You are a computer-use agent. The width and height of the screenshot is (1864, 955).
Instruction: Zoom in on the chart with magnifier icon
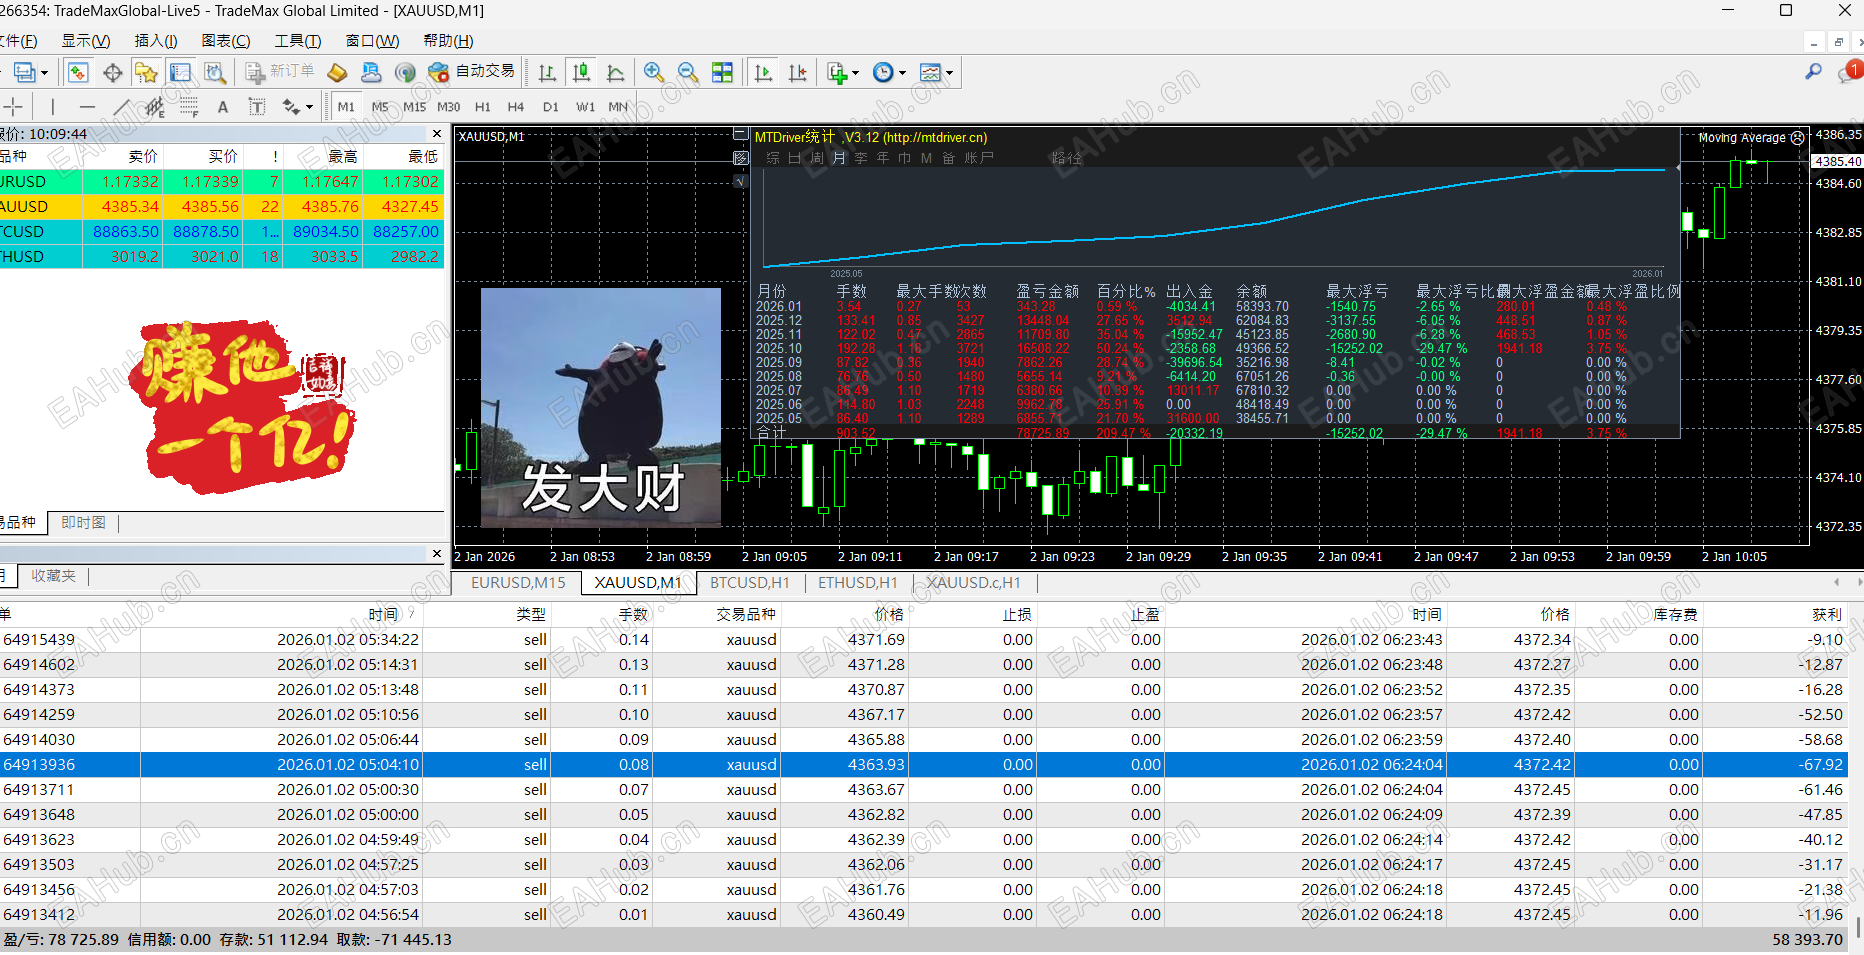click(x=655, y=71)
